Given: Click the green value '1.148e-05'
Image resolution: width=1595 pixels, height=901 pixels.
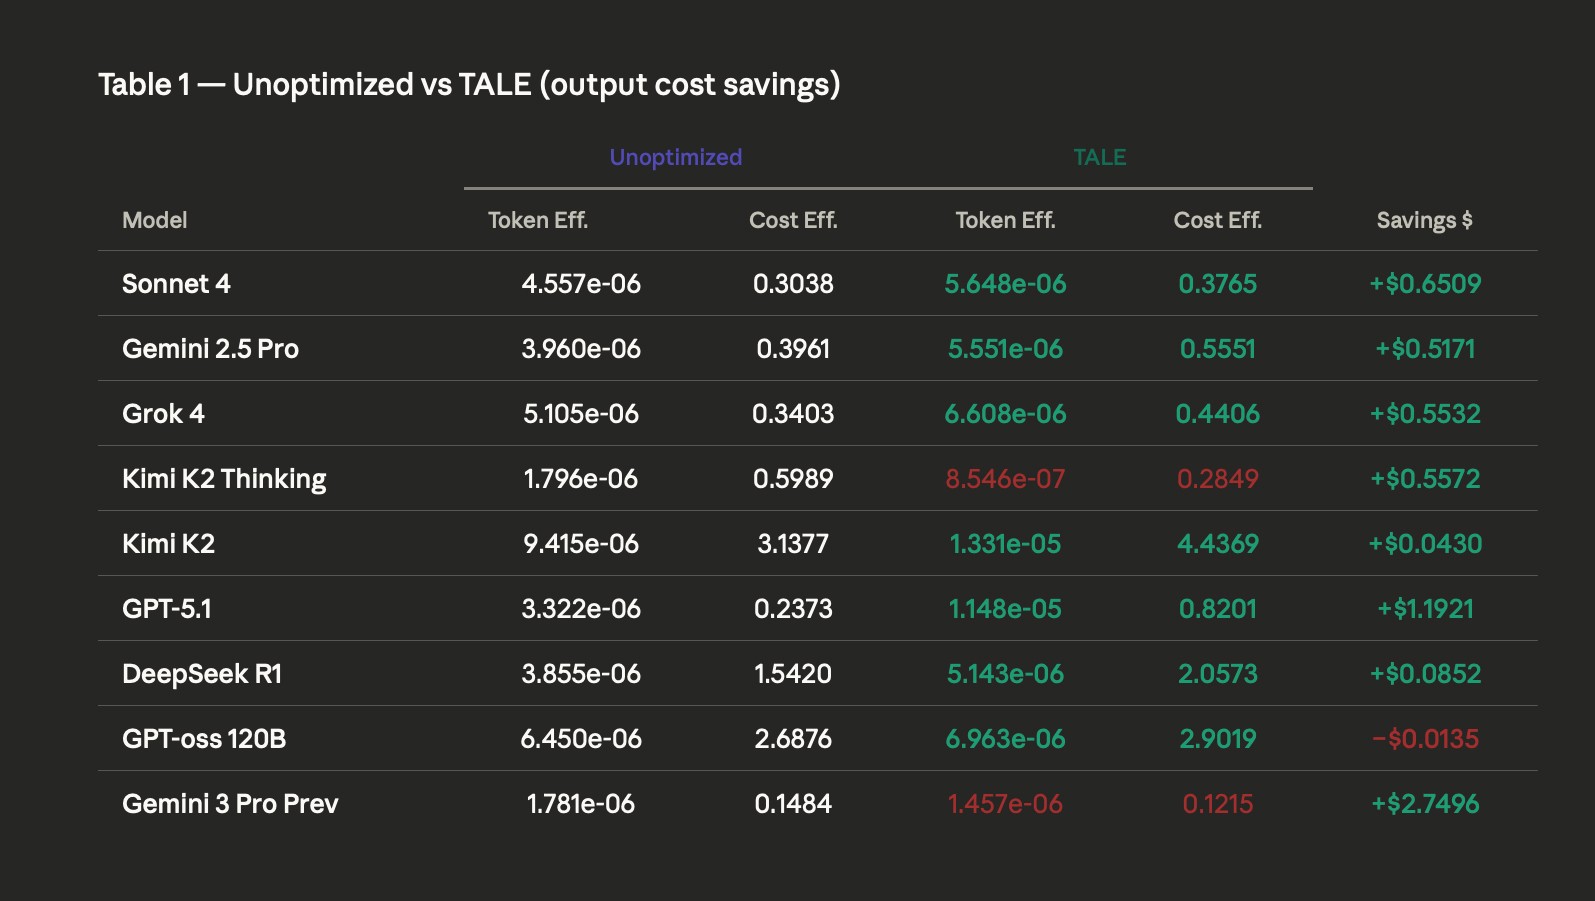Looking at the screenshot, I should (1006, 609).
